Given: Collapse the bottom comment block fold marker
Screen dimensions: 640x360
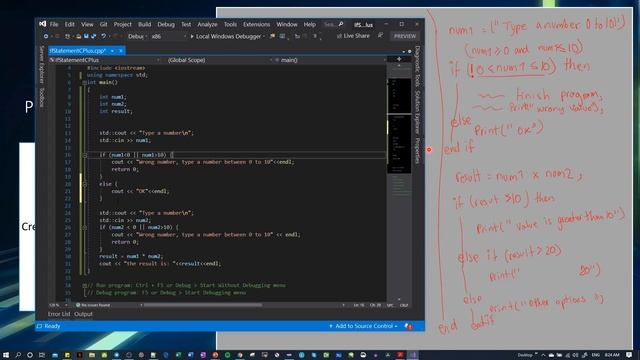Looking at the screenshot, I should (x=84, y=286).
